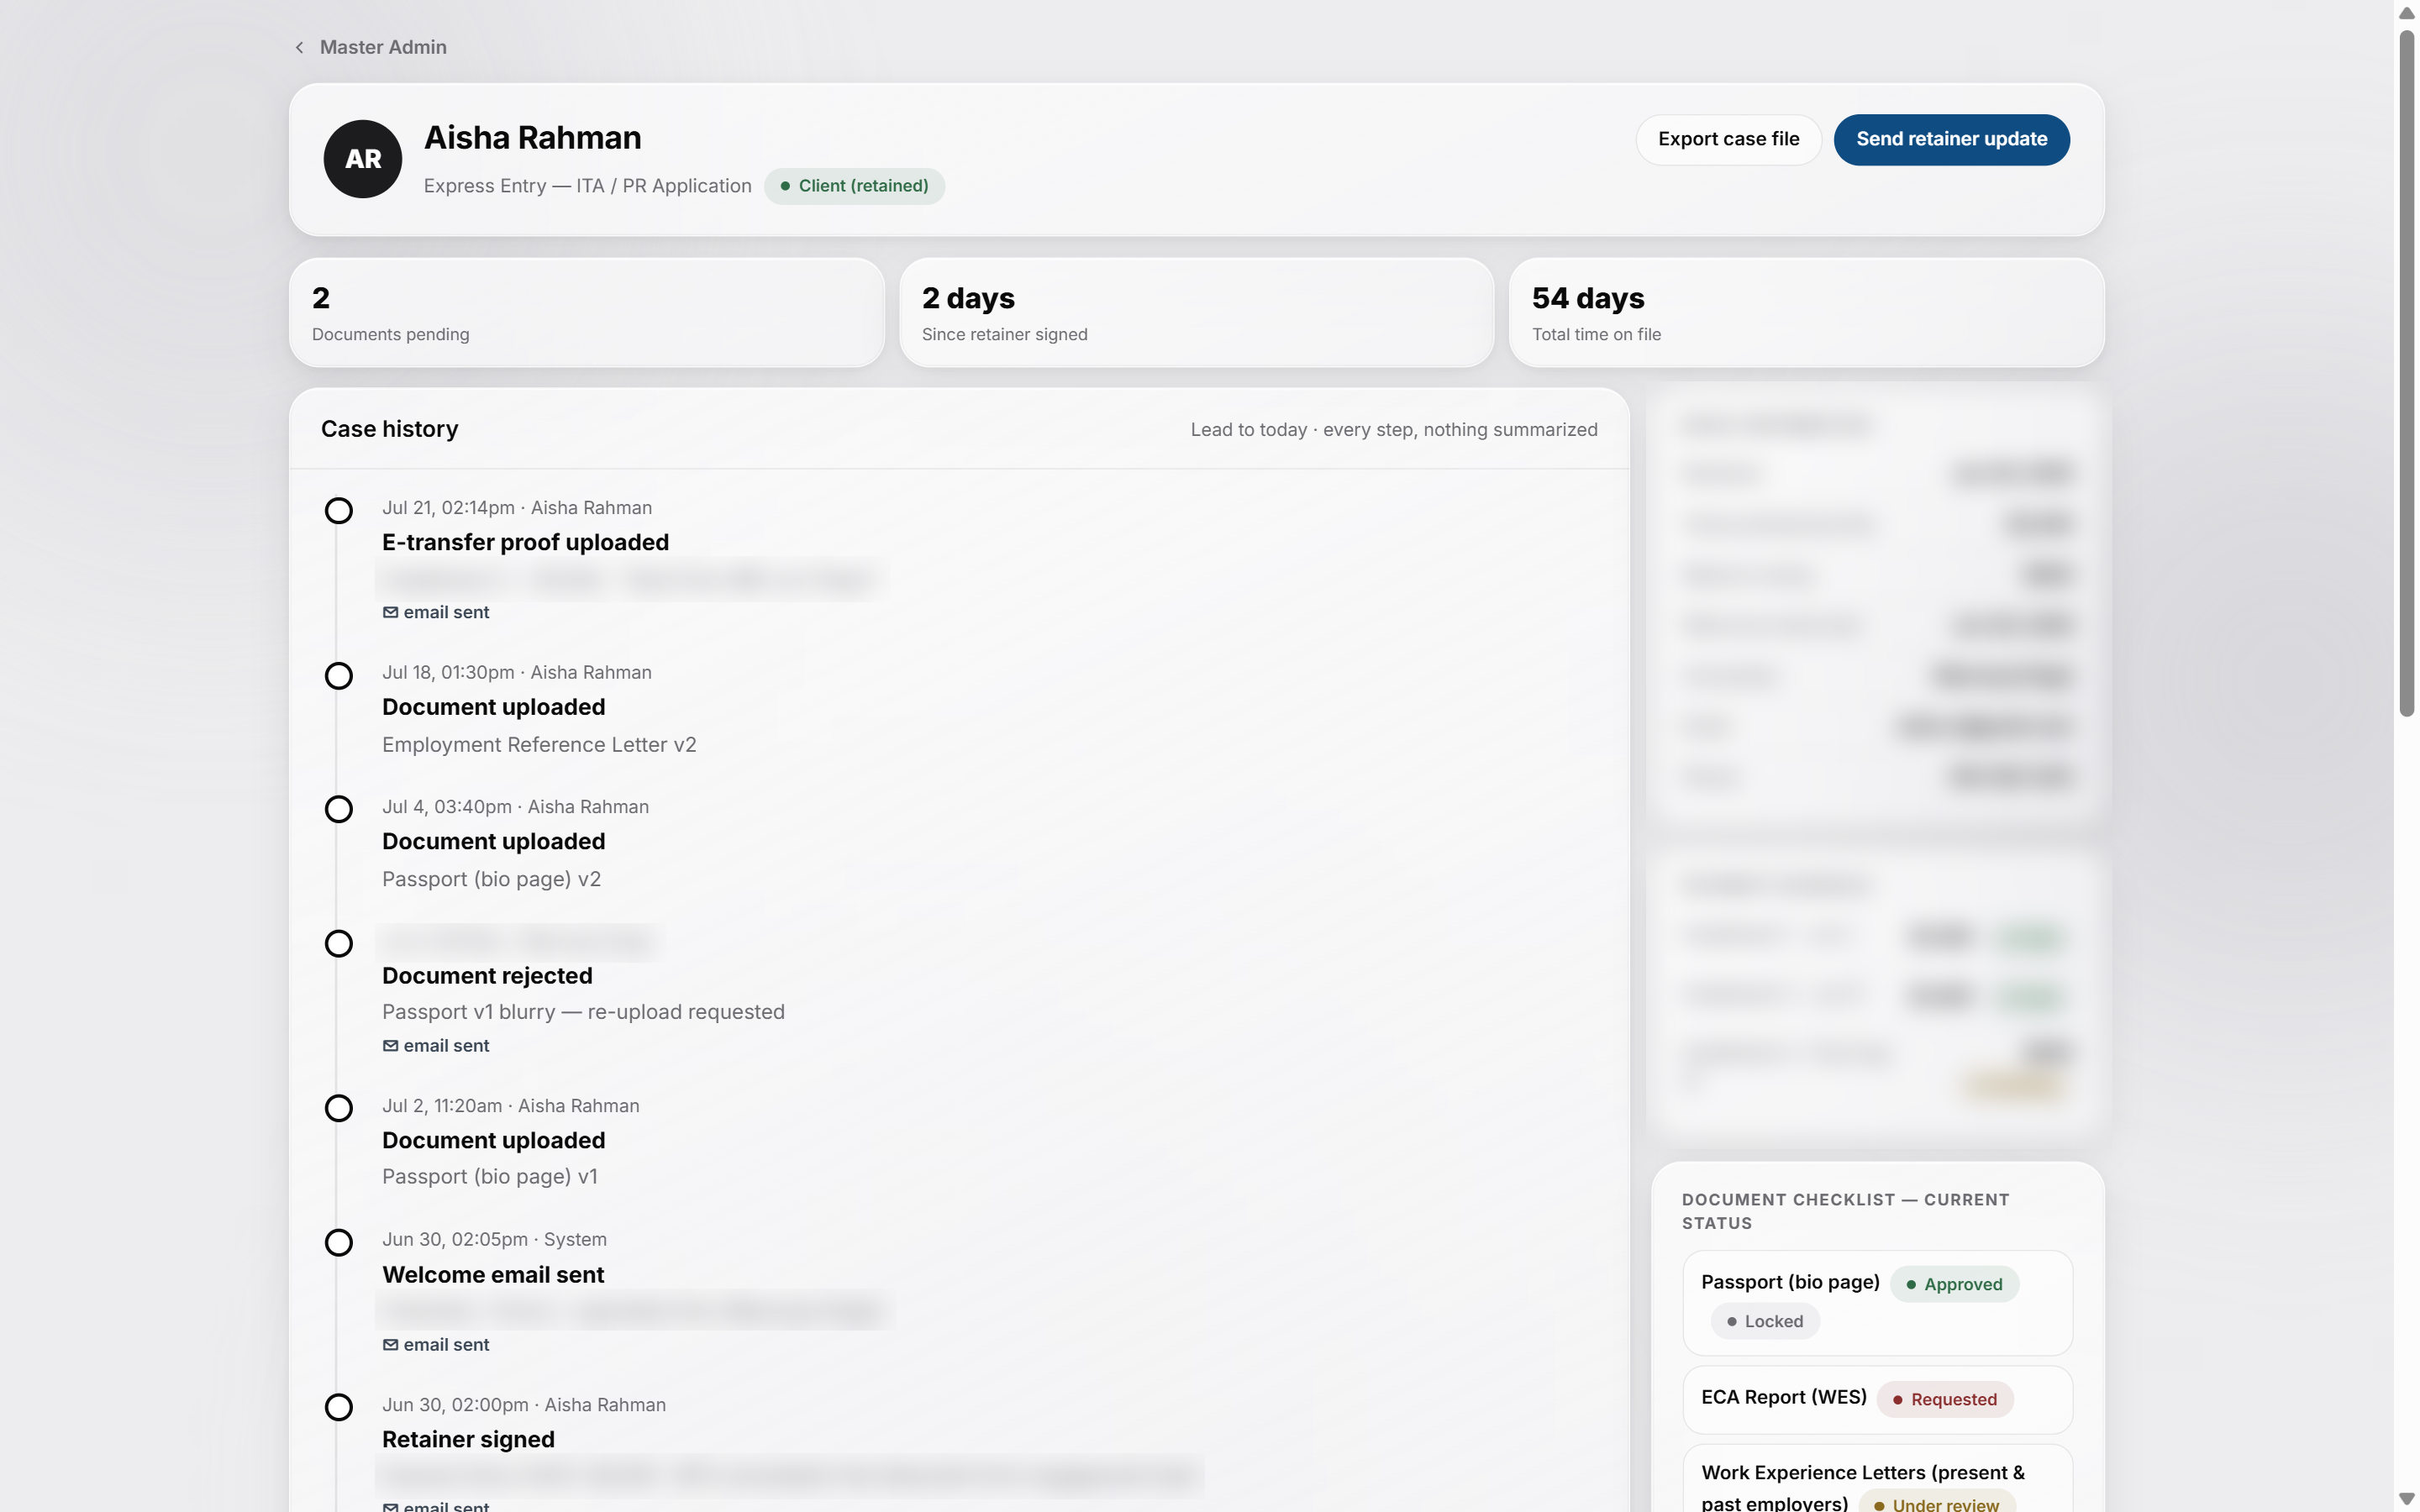Viewport: 2420px width, 1512px height.
Task: Click 'Employment Reference Letter v2' text
Action: pyautogui.click(x=539, y=745)
